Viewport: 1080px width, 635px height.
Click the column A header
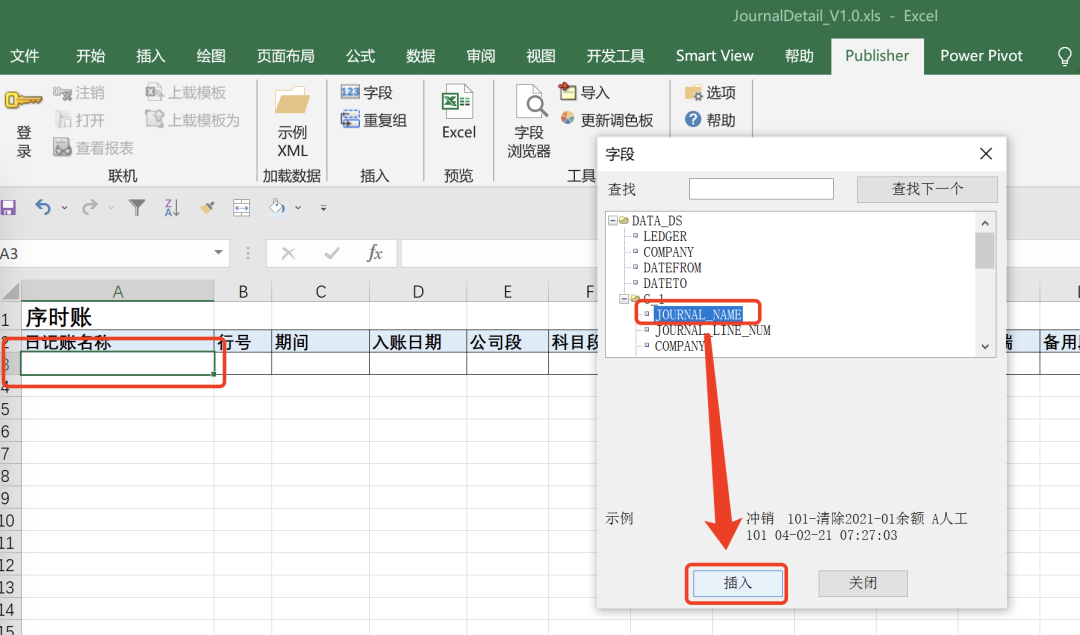[x=118, y=291]
